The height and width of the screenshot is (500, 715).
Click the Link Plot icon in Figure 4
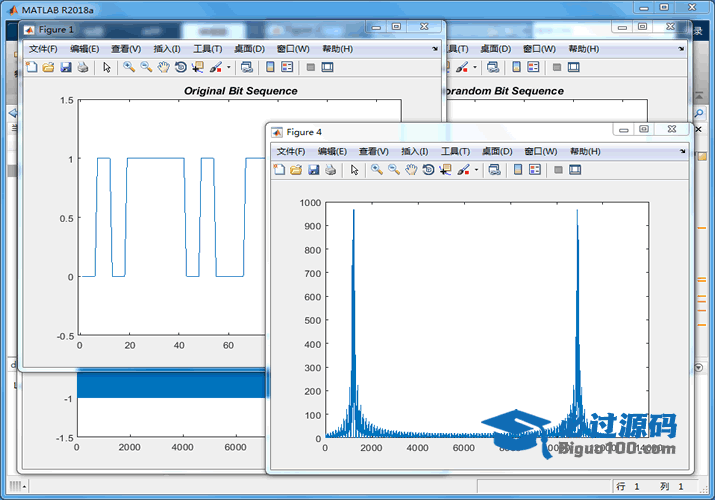(x=494, y=170)
